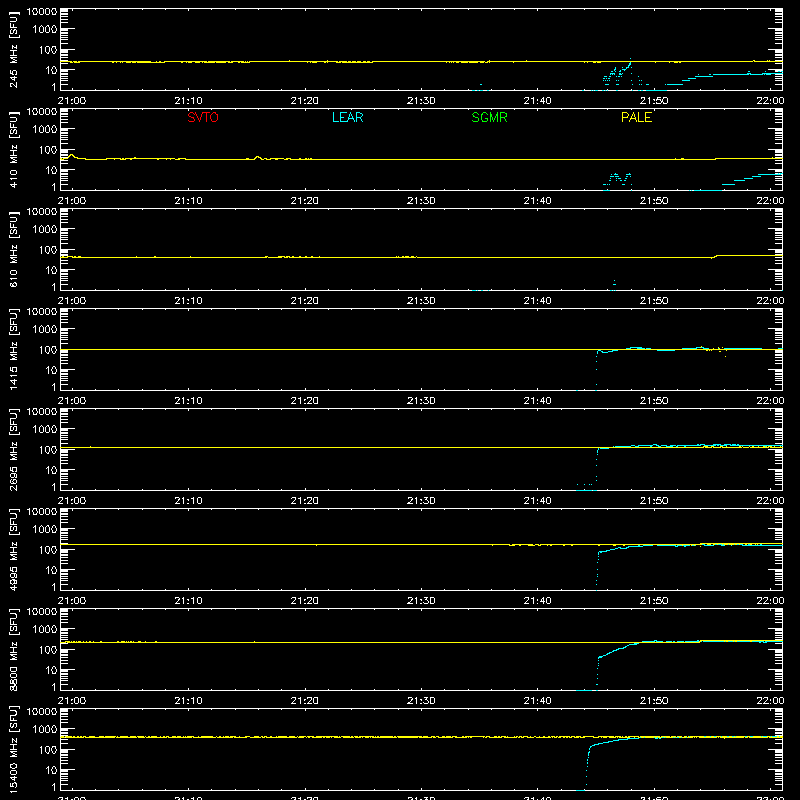Select the 2695 MHz [SFU] axis title
The image size is (800, 800).
point(13,449)
